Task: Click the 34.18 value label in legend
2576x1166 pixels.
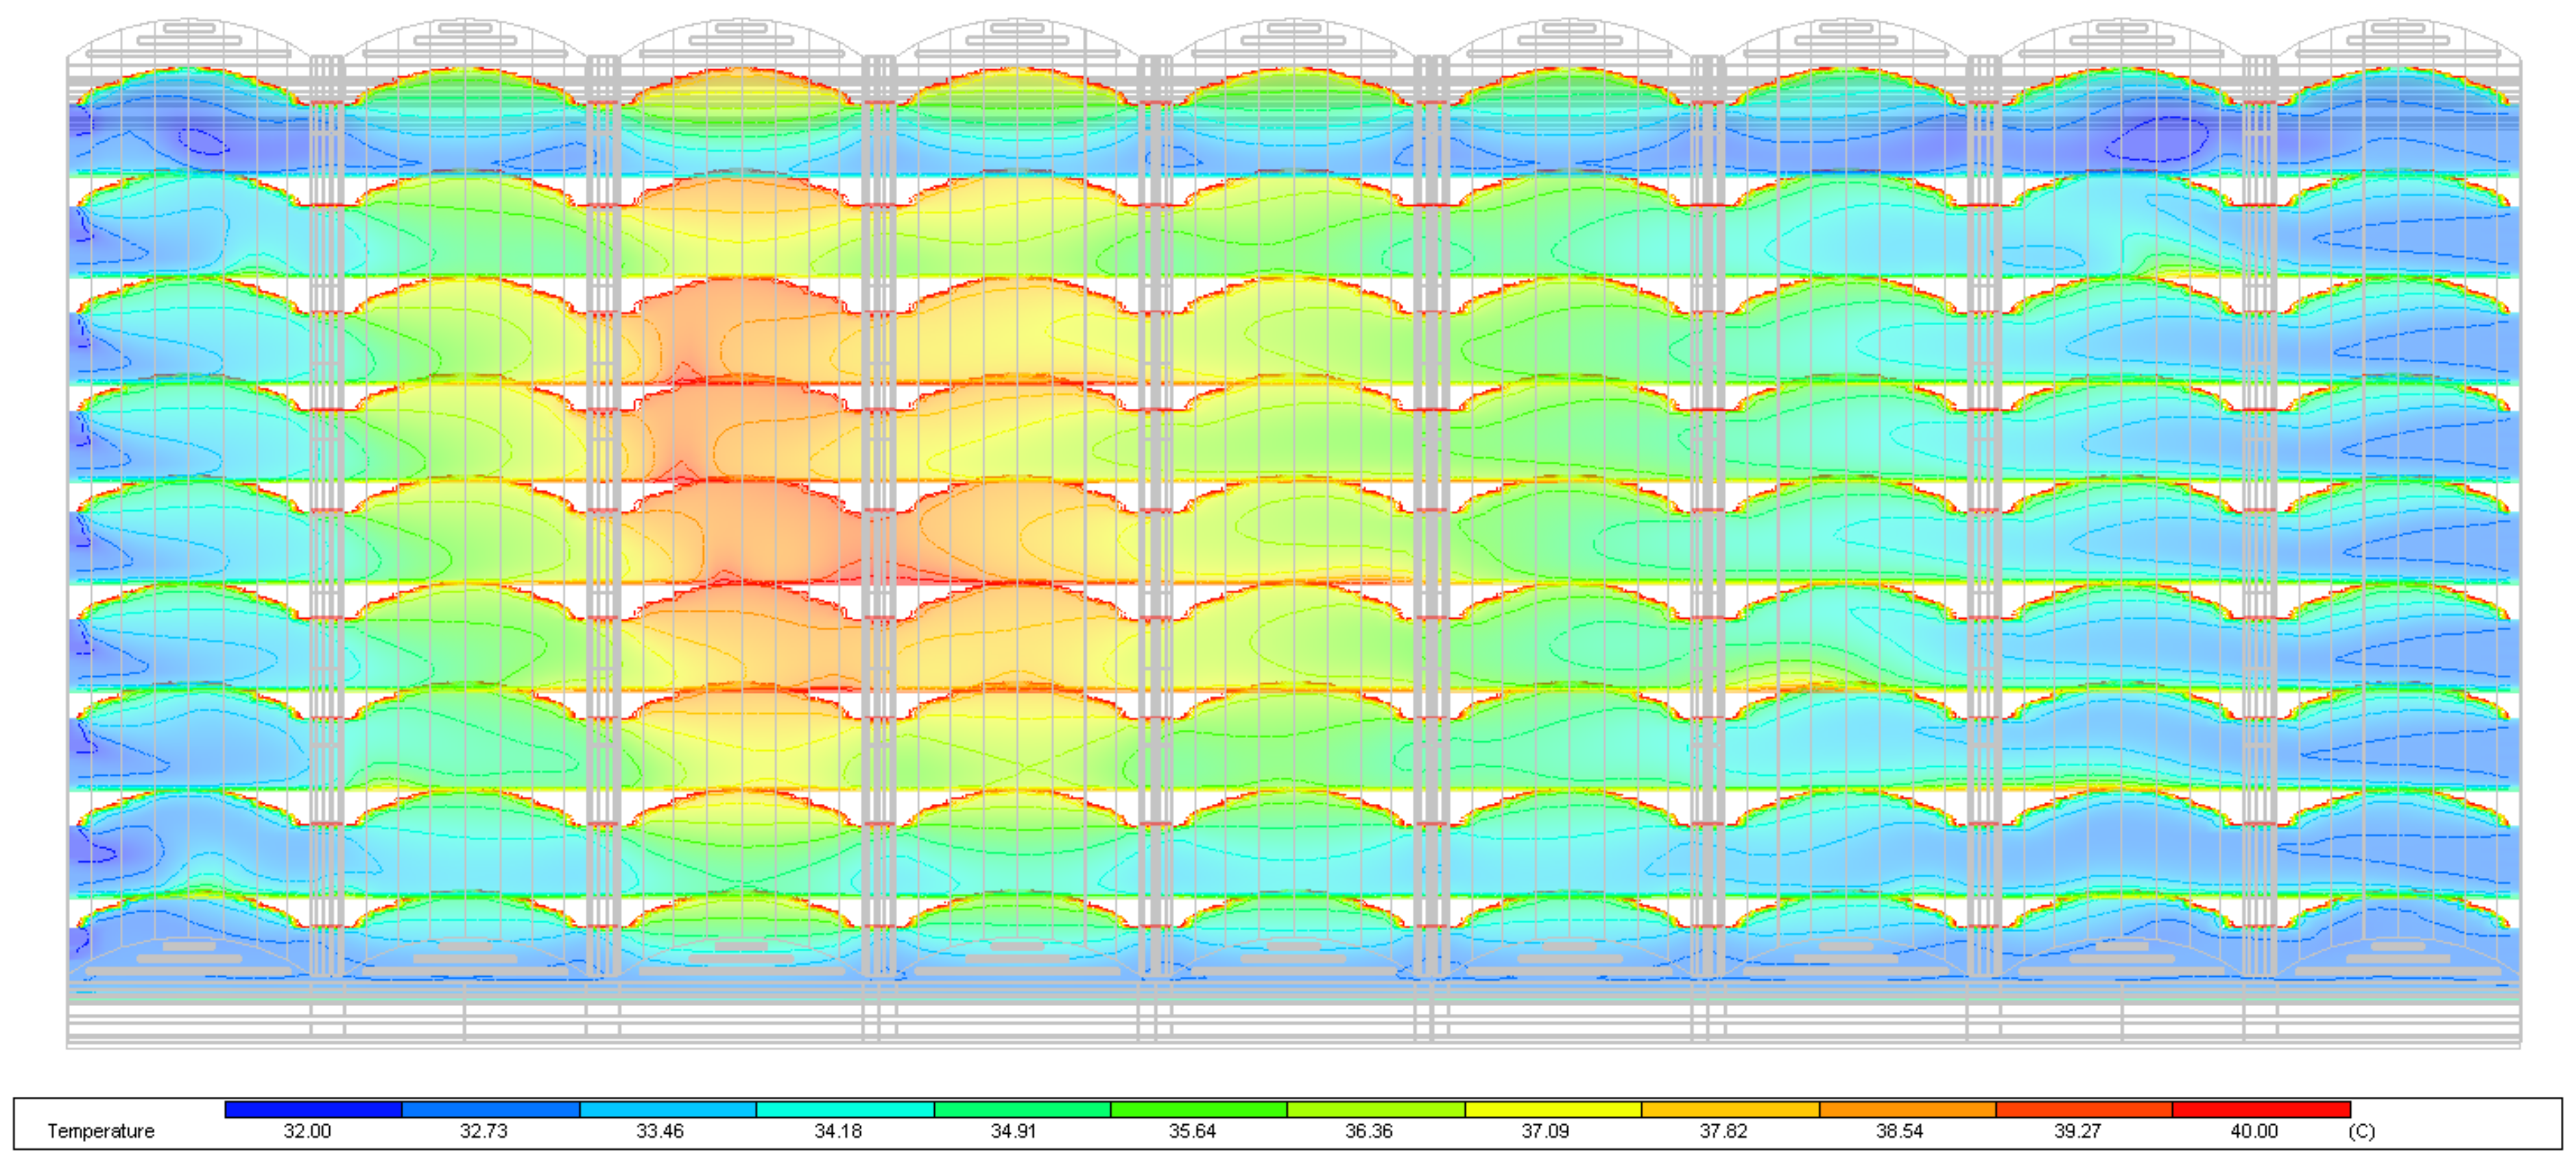Action: [837, 1131]
